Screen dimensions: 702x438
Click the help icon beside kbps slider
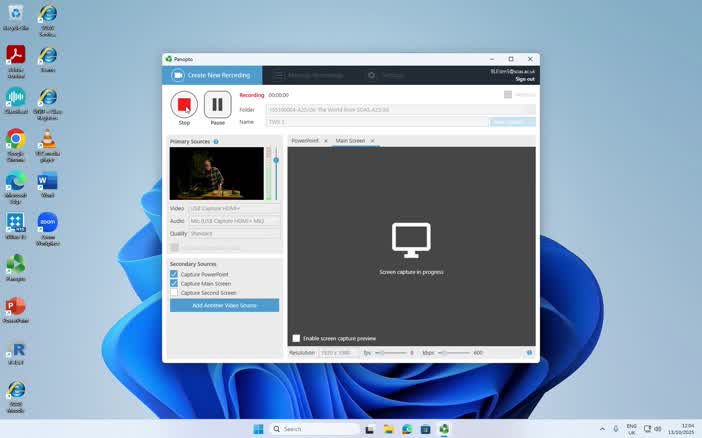(529, 353)
